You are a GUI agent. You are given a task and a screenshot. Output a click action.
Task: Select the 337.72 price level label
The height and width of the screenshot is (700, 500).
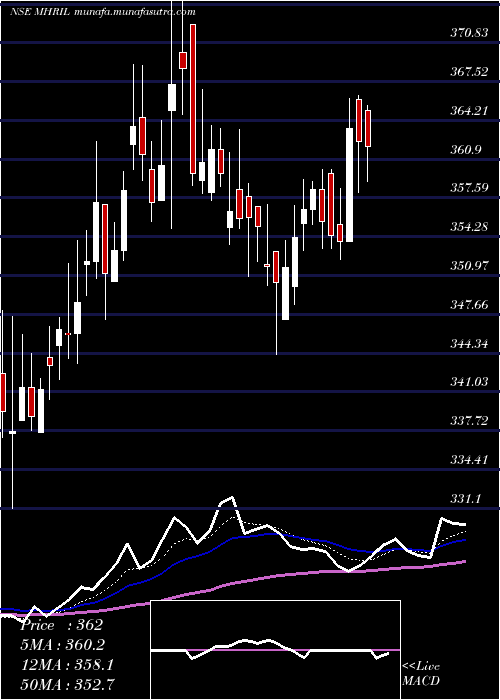click(468, 421)
